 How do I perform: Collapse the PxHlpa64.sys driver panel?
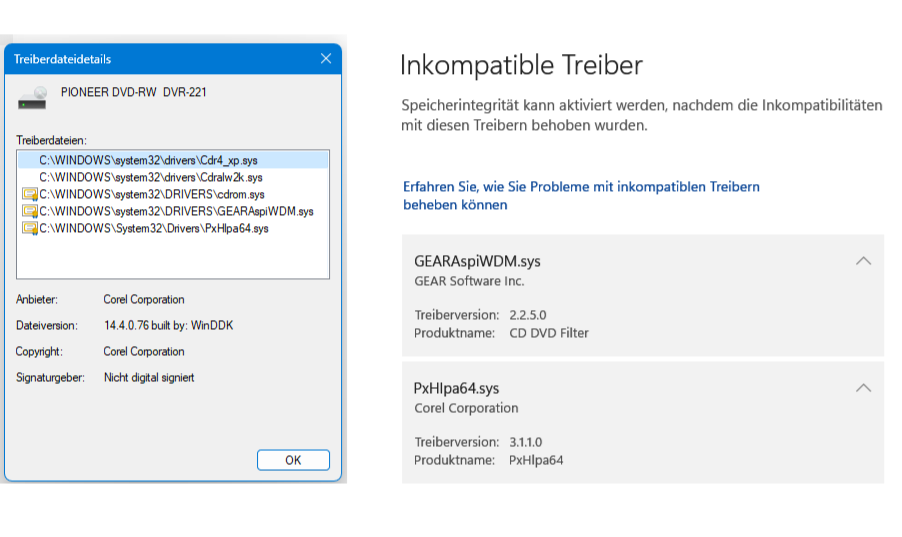click(x=863, y=388)
